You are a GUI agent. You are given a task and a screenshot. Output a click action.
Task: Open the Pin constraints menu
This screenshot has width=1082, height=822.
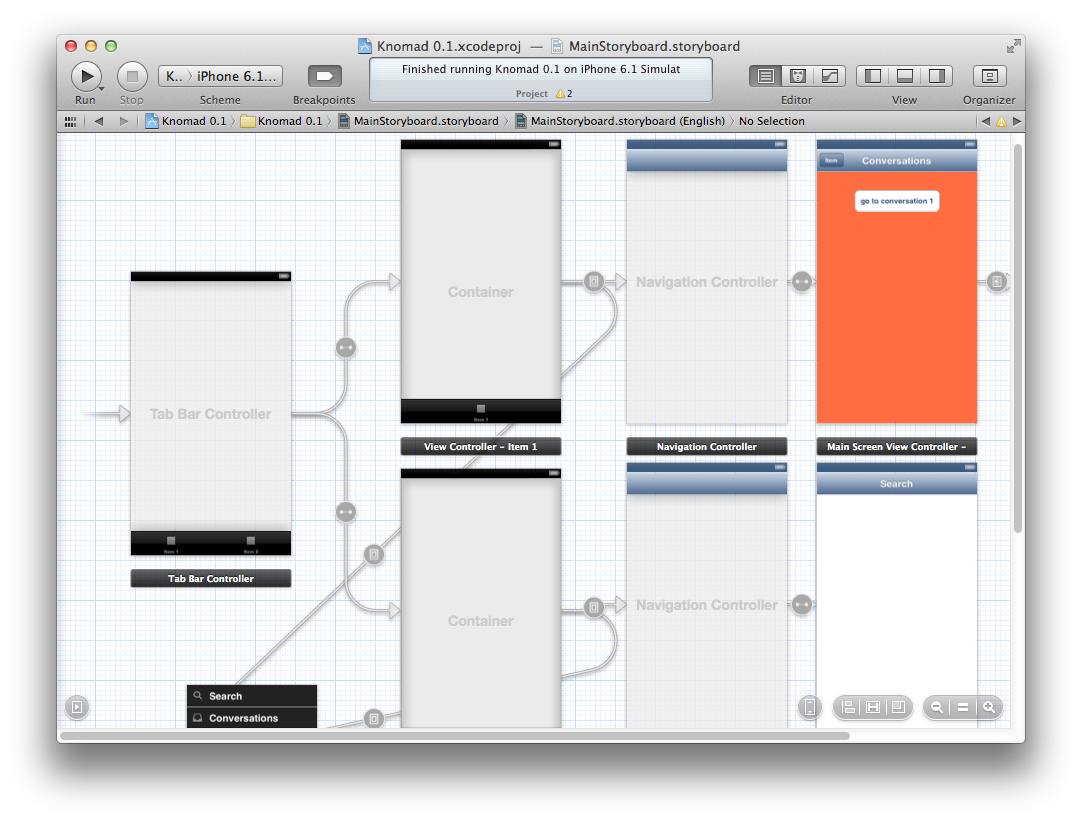873,707
